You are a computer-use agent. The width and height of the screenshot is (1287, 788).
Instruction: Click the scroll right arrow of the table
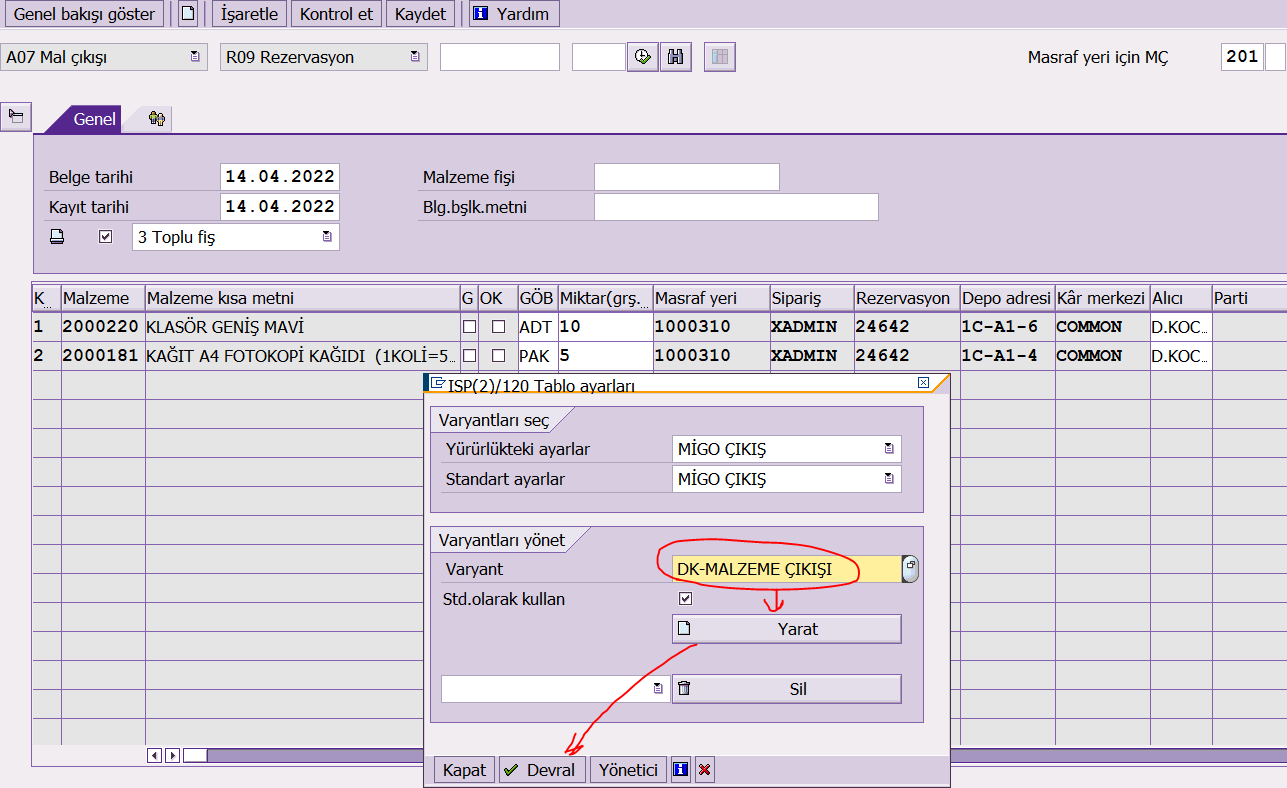(x=172, y=755)
